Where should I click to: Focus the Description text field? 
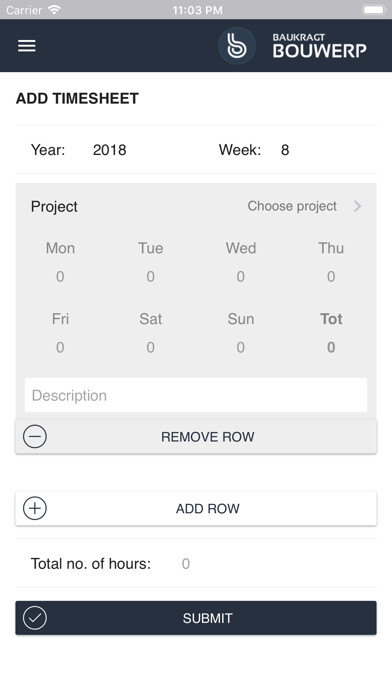coord(196,395)
